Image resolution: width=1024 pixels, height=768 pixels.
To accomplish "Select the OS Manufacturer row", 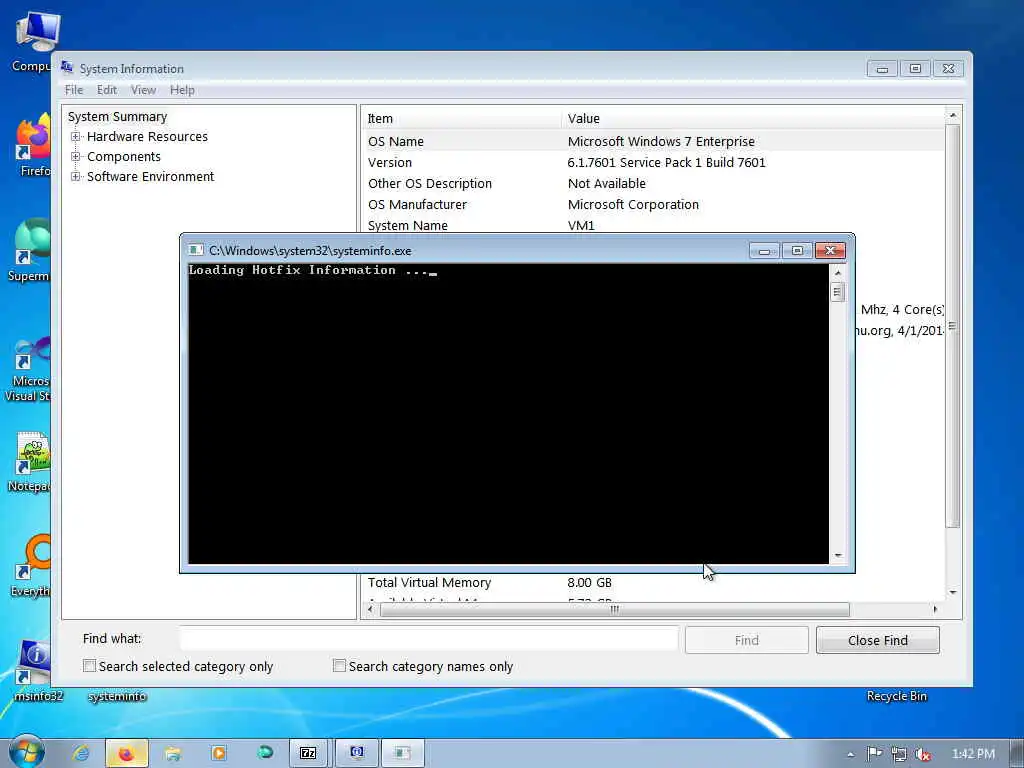I will tap(653, 204).
